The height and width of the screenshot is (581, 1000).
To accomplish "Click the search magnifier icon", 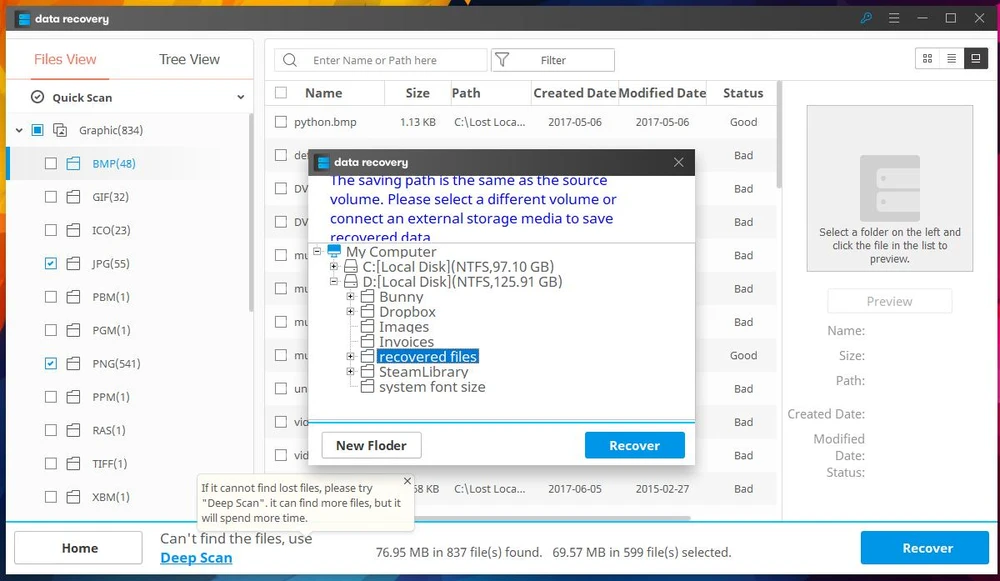I will [290, 60].
